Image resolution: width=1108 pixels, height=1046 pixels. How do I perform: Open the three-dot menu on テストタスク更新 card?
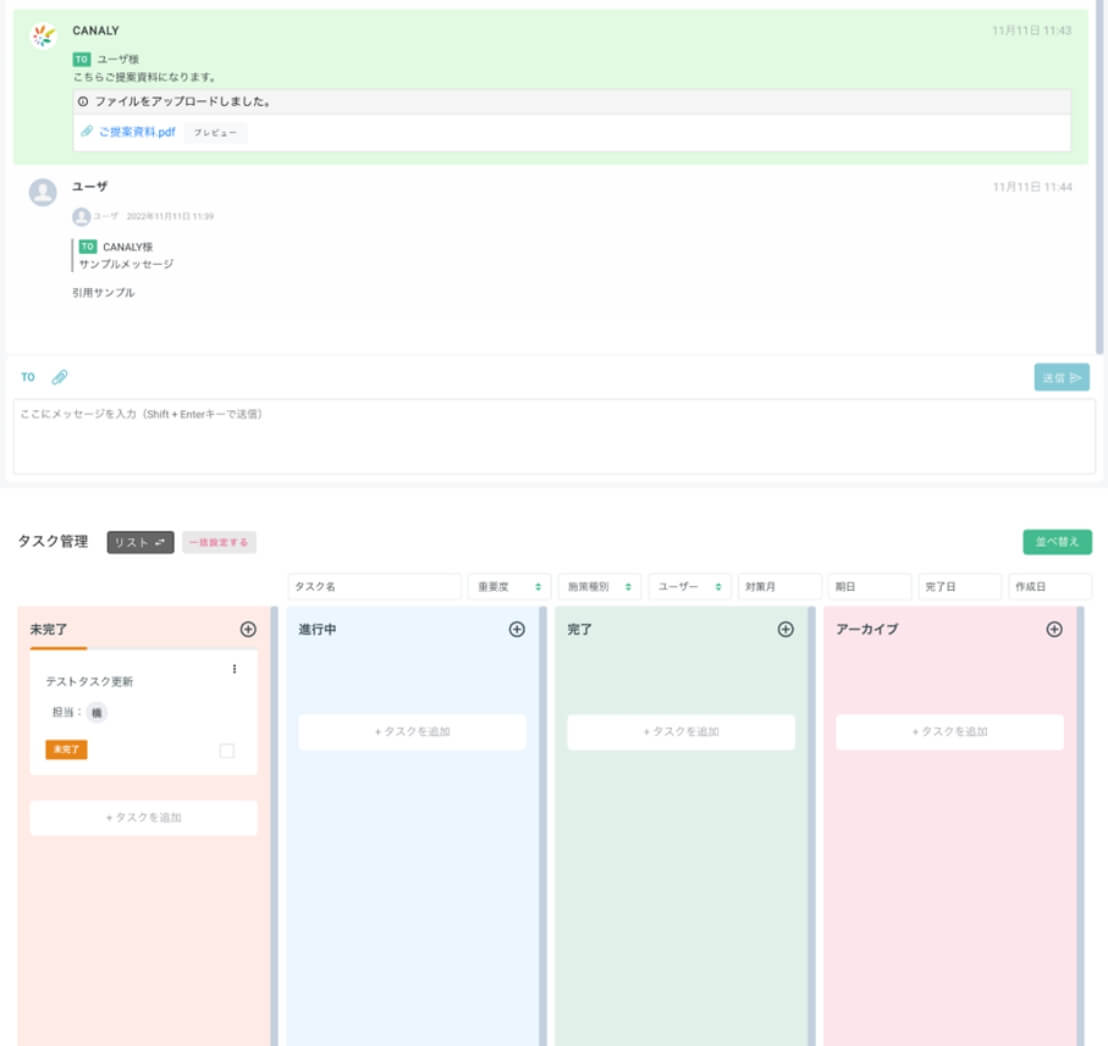(x=235, y=669)
